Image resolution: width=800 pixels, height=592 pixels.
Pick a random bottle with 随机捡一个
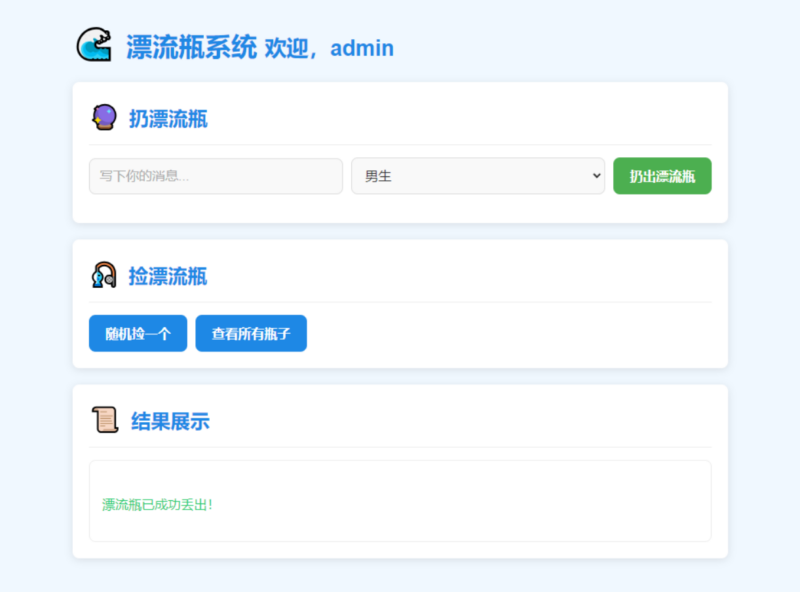138,334
